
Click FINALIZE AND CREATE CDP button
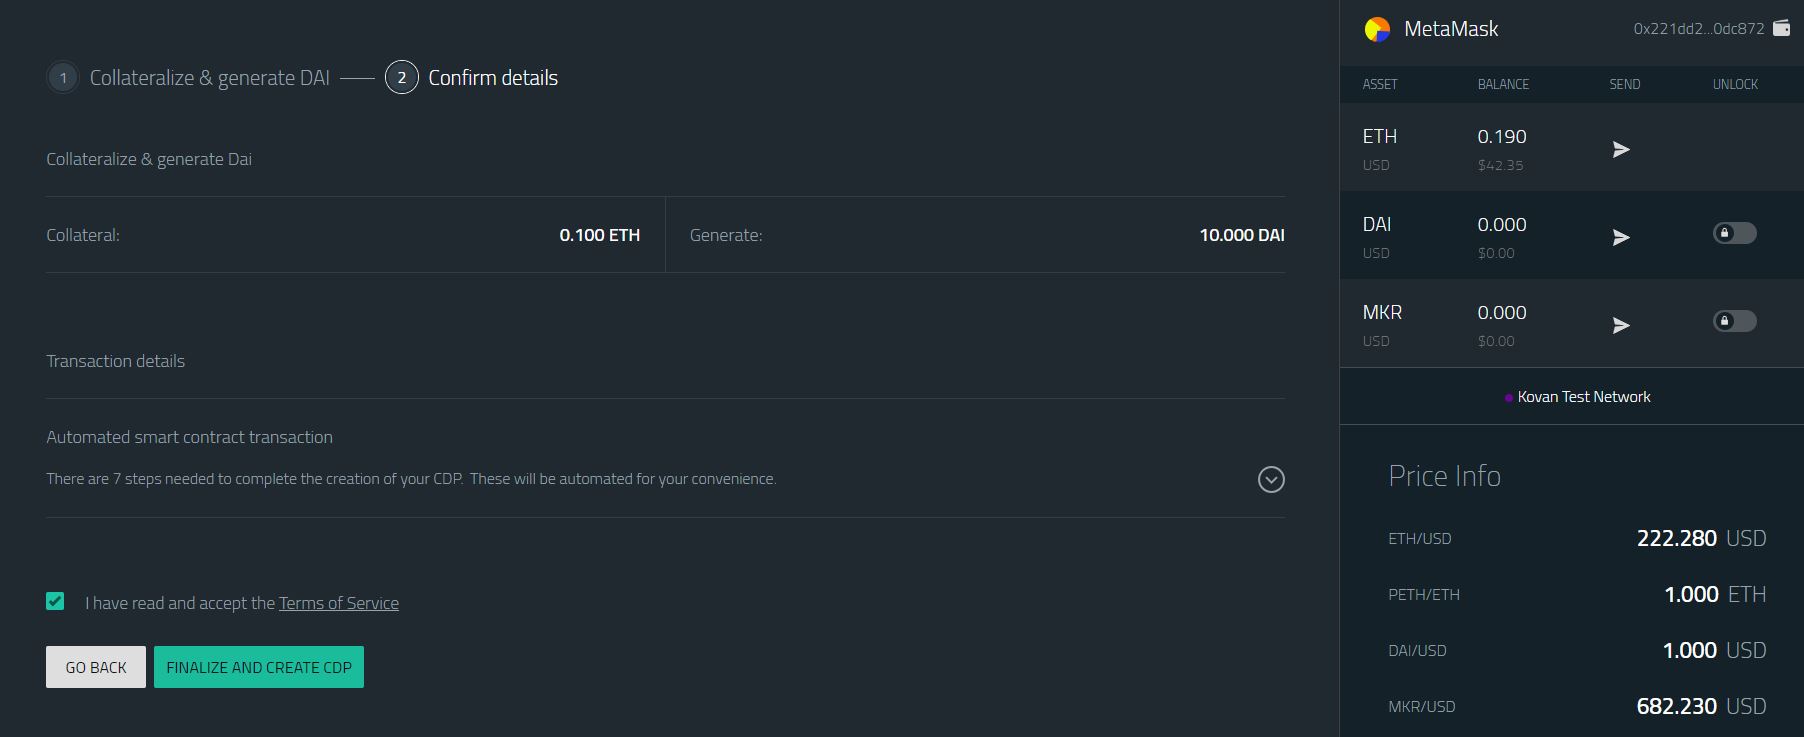pyautogui.click(x=259, y=667)
